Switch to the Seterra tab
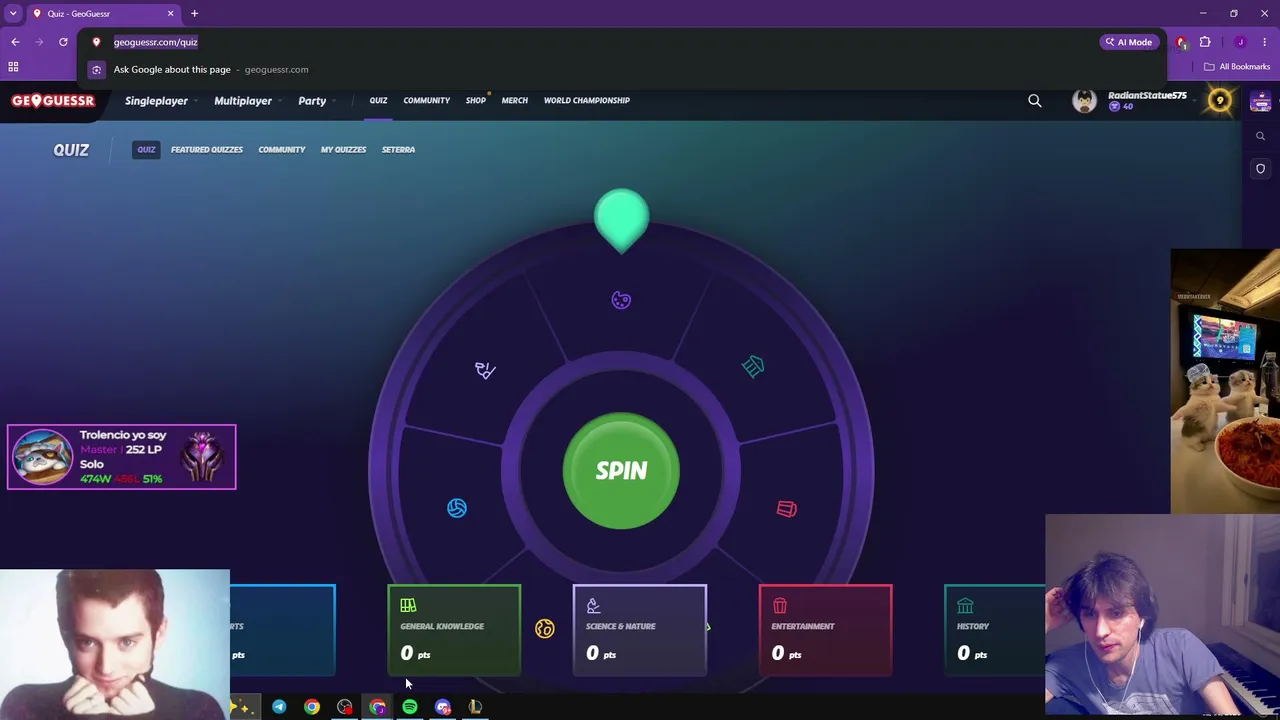 398,150
